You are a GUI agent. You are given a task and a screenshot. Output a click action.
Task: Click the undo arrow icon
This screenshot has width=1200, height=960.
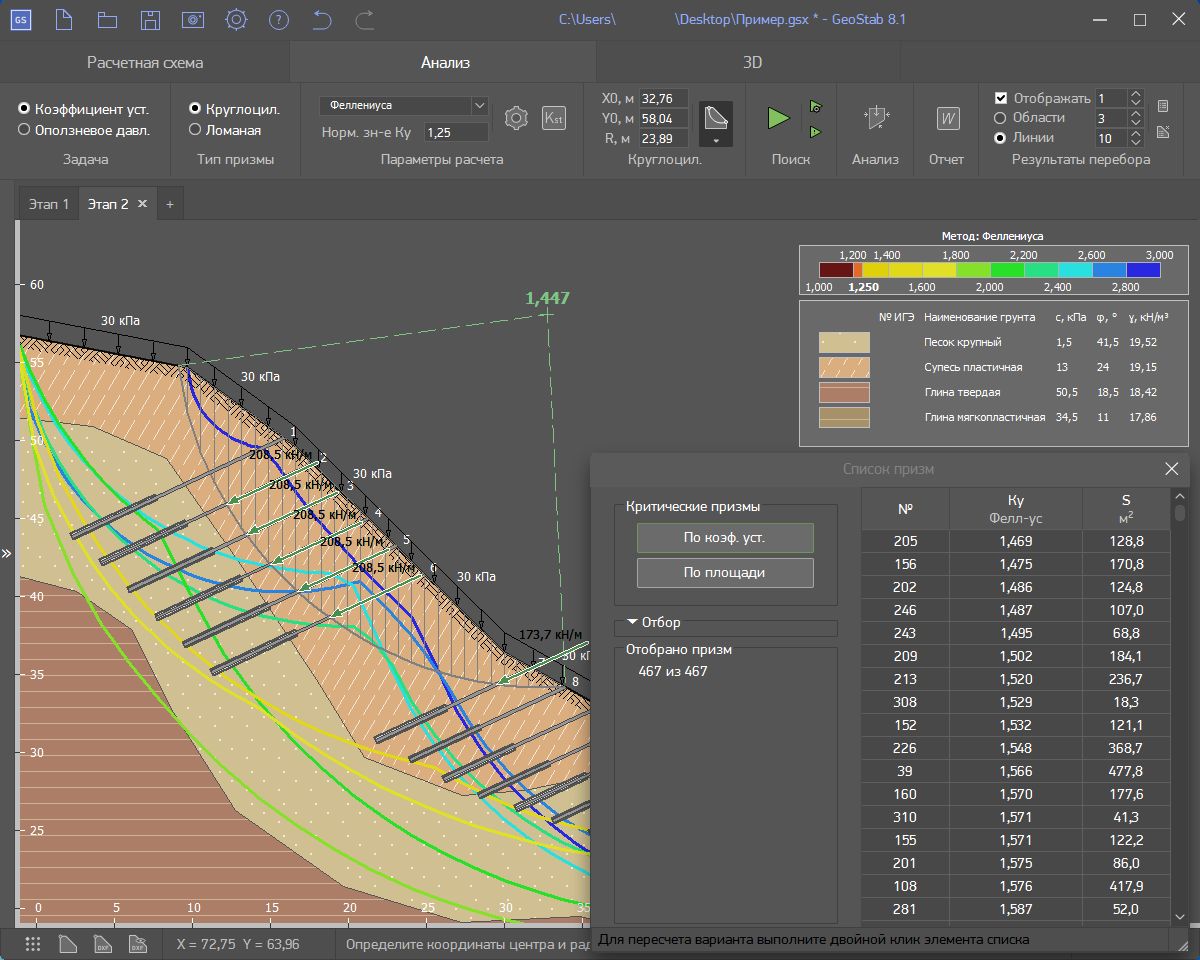(x=322, y=19)
